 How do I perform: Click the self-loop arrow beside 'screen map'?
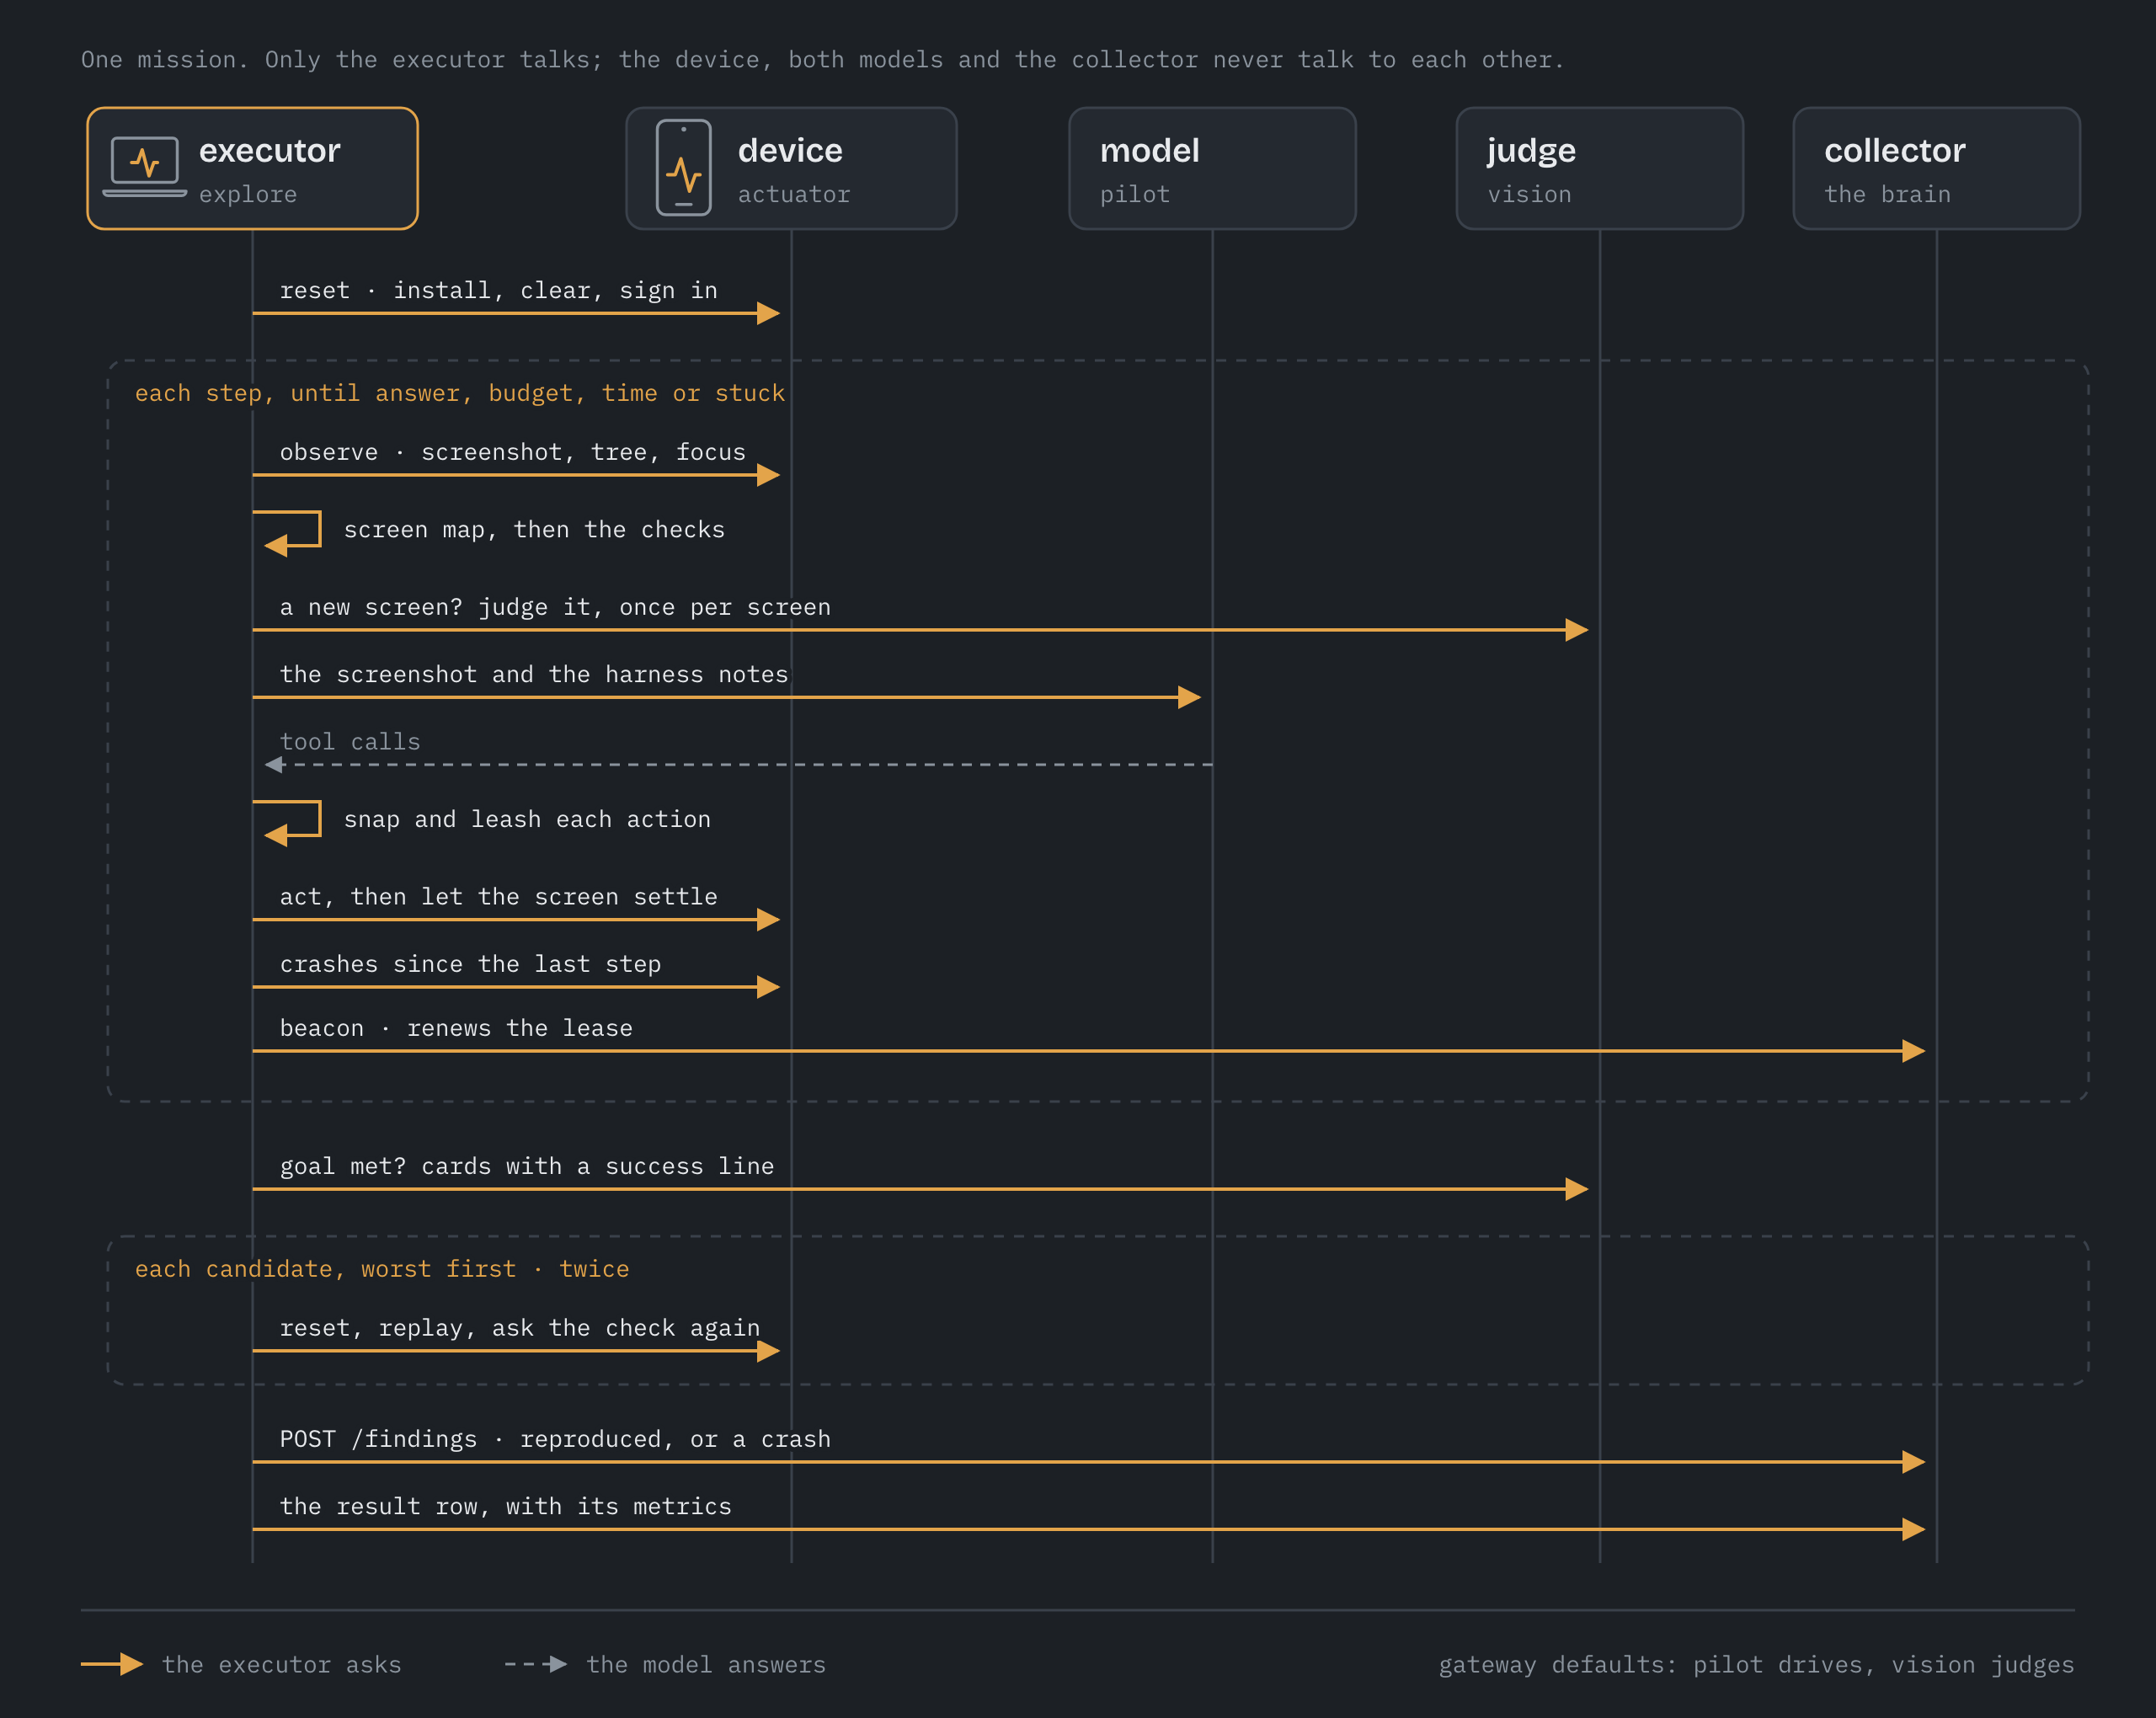292,533
